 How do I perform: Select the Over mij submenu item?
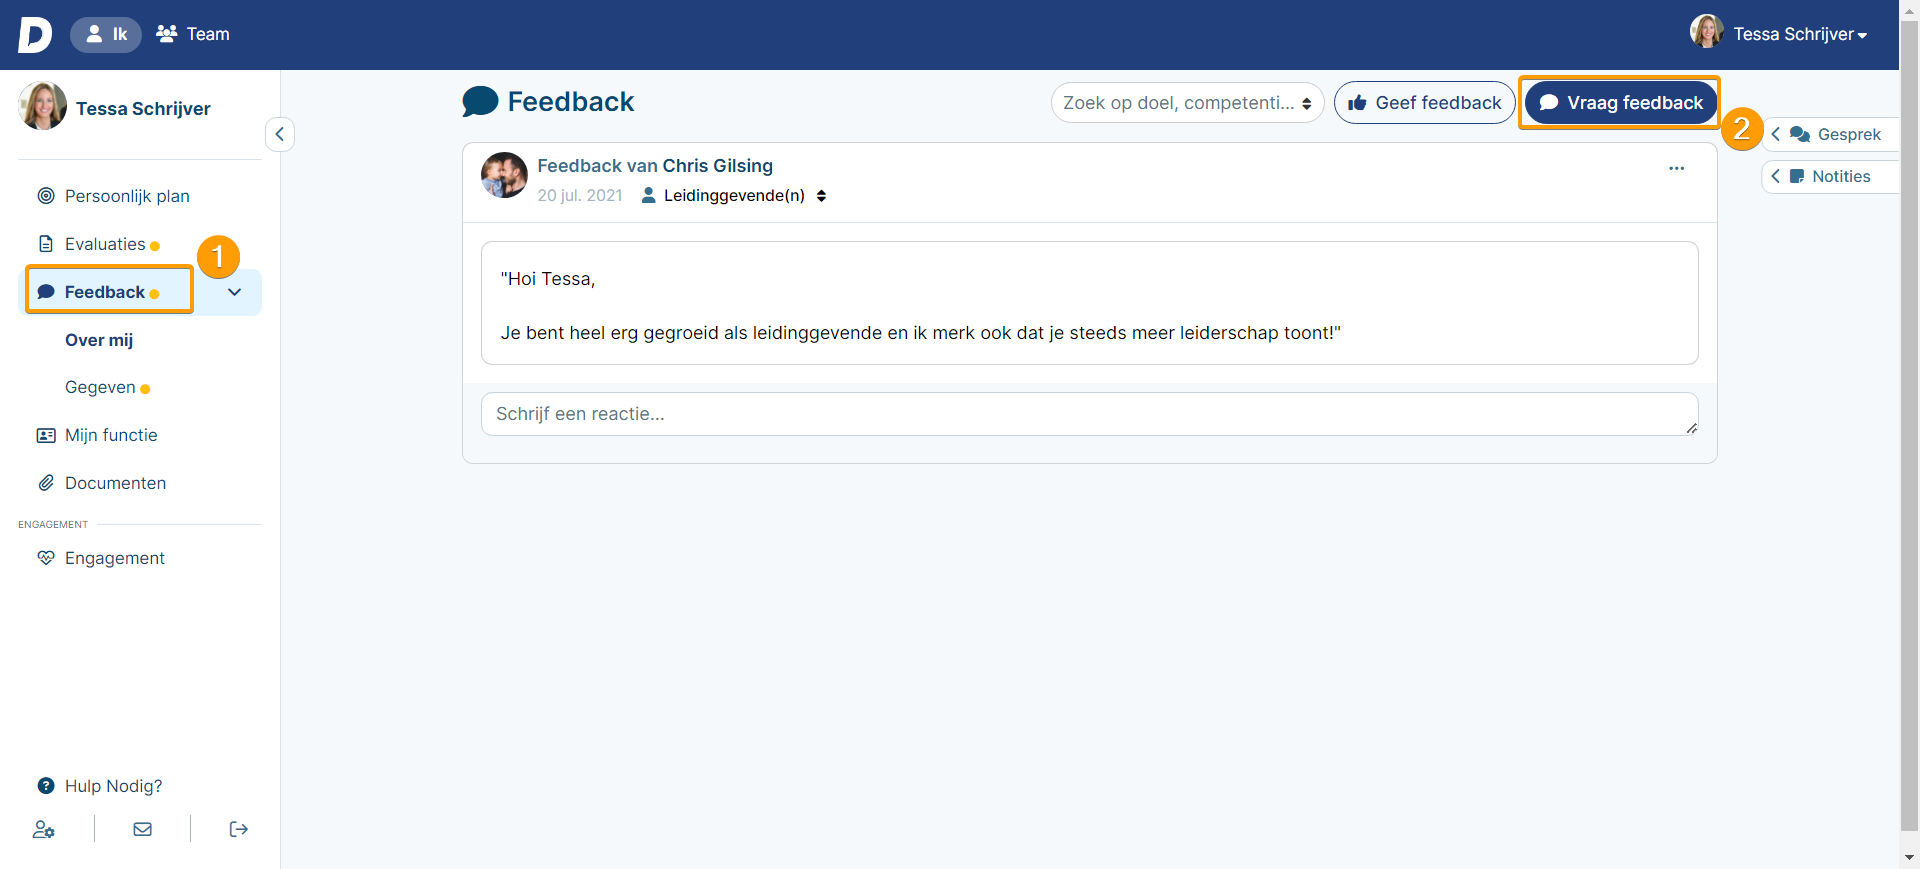(99, 340)
